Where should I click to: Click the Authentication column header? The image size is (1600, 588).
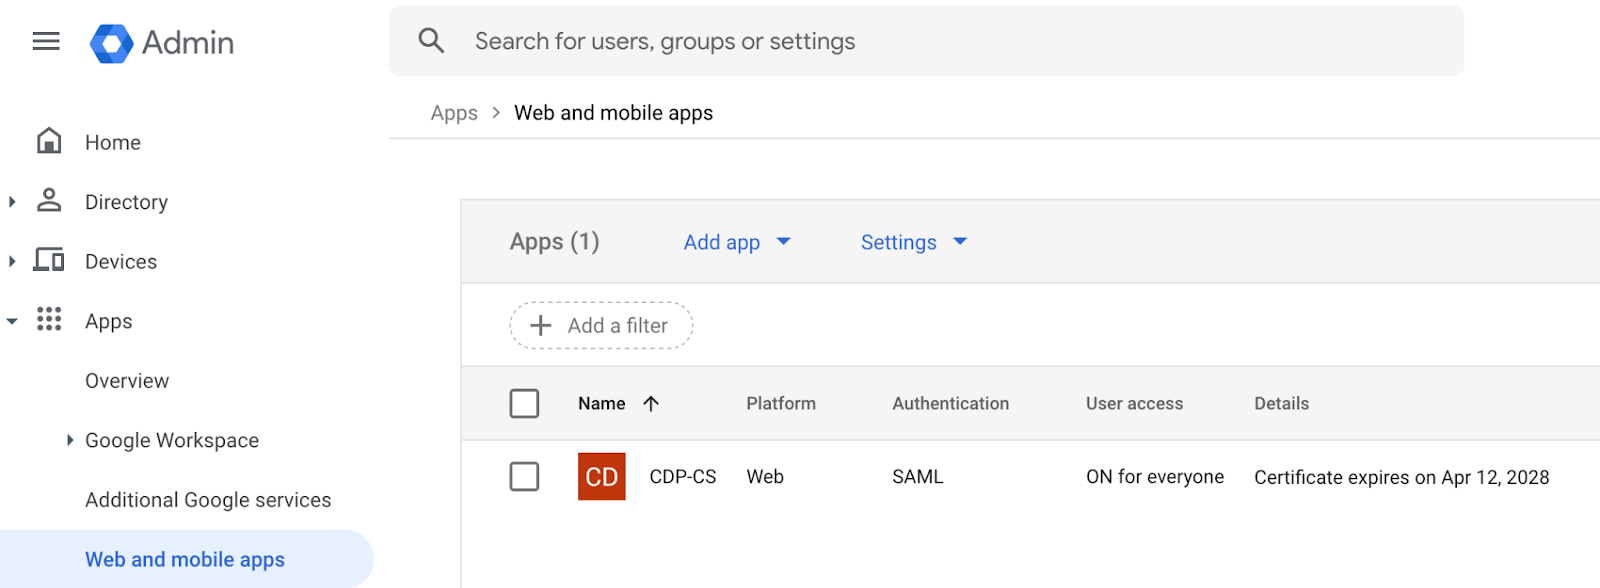coord(951,403)
